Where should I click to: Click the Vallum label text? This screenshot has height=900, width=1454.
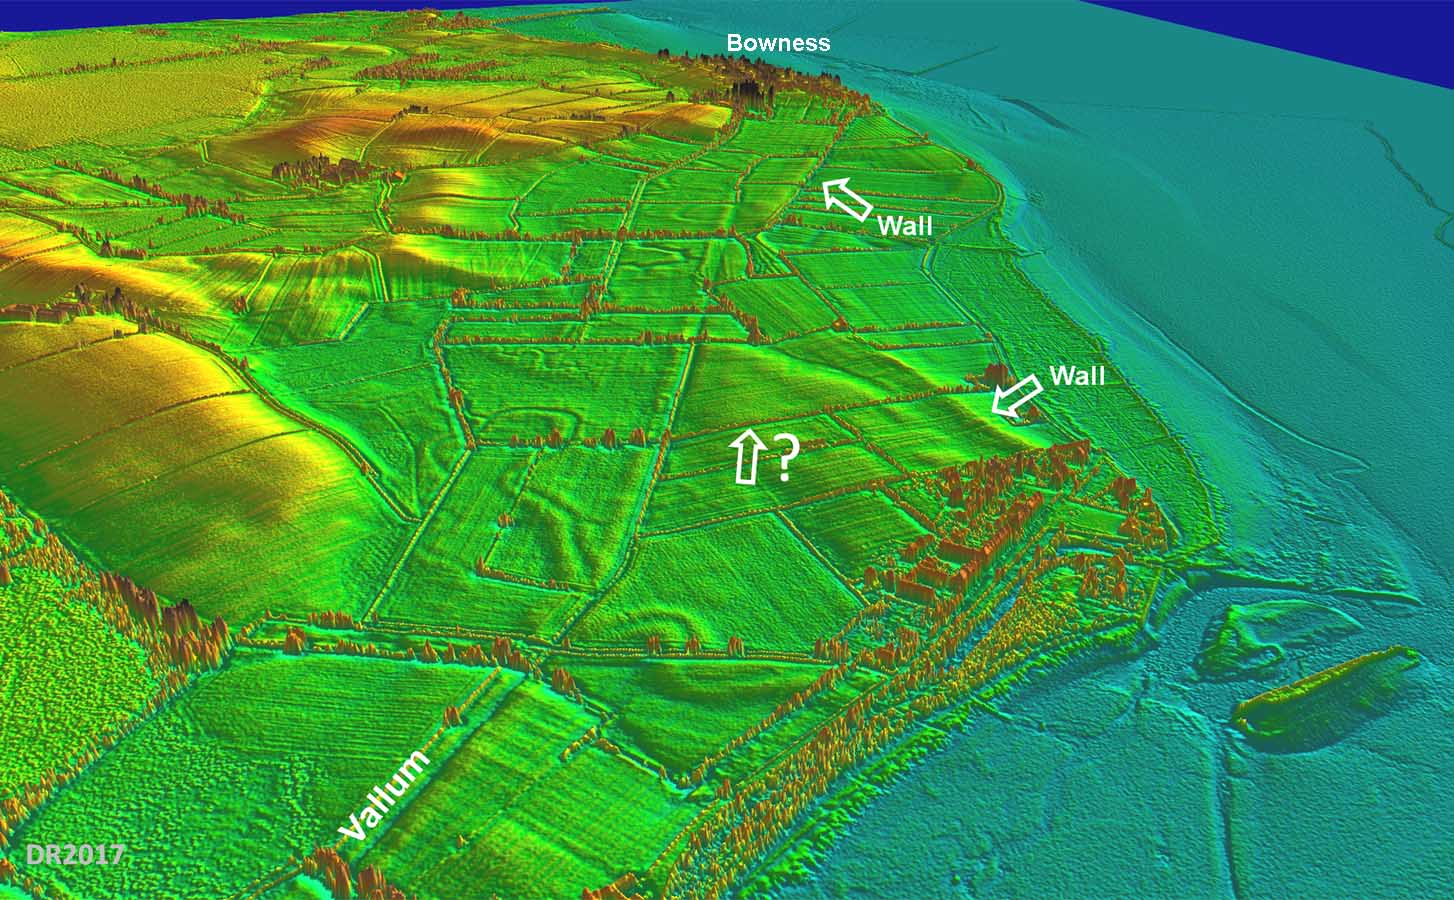(x=384, y=795)
